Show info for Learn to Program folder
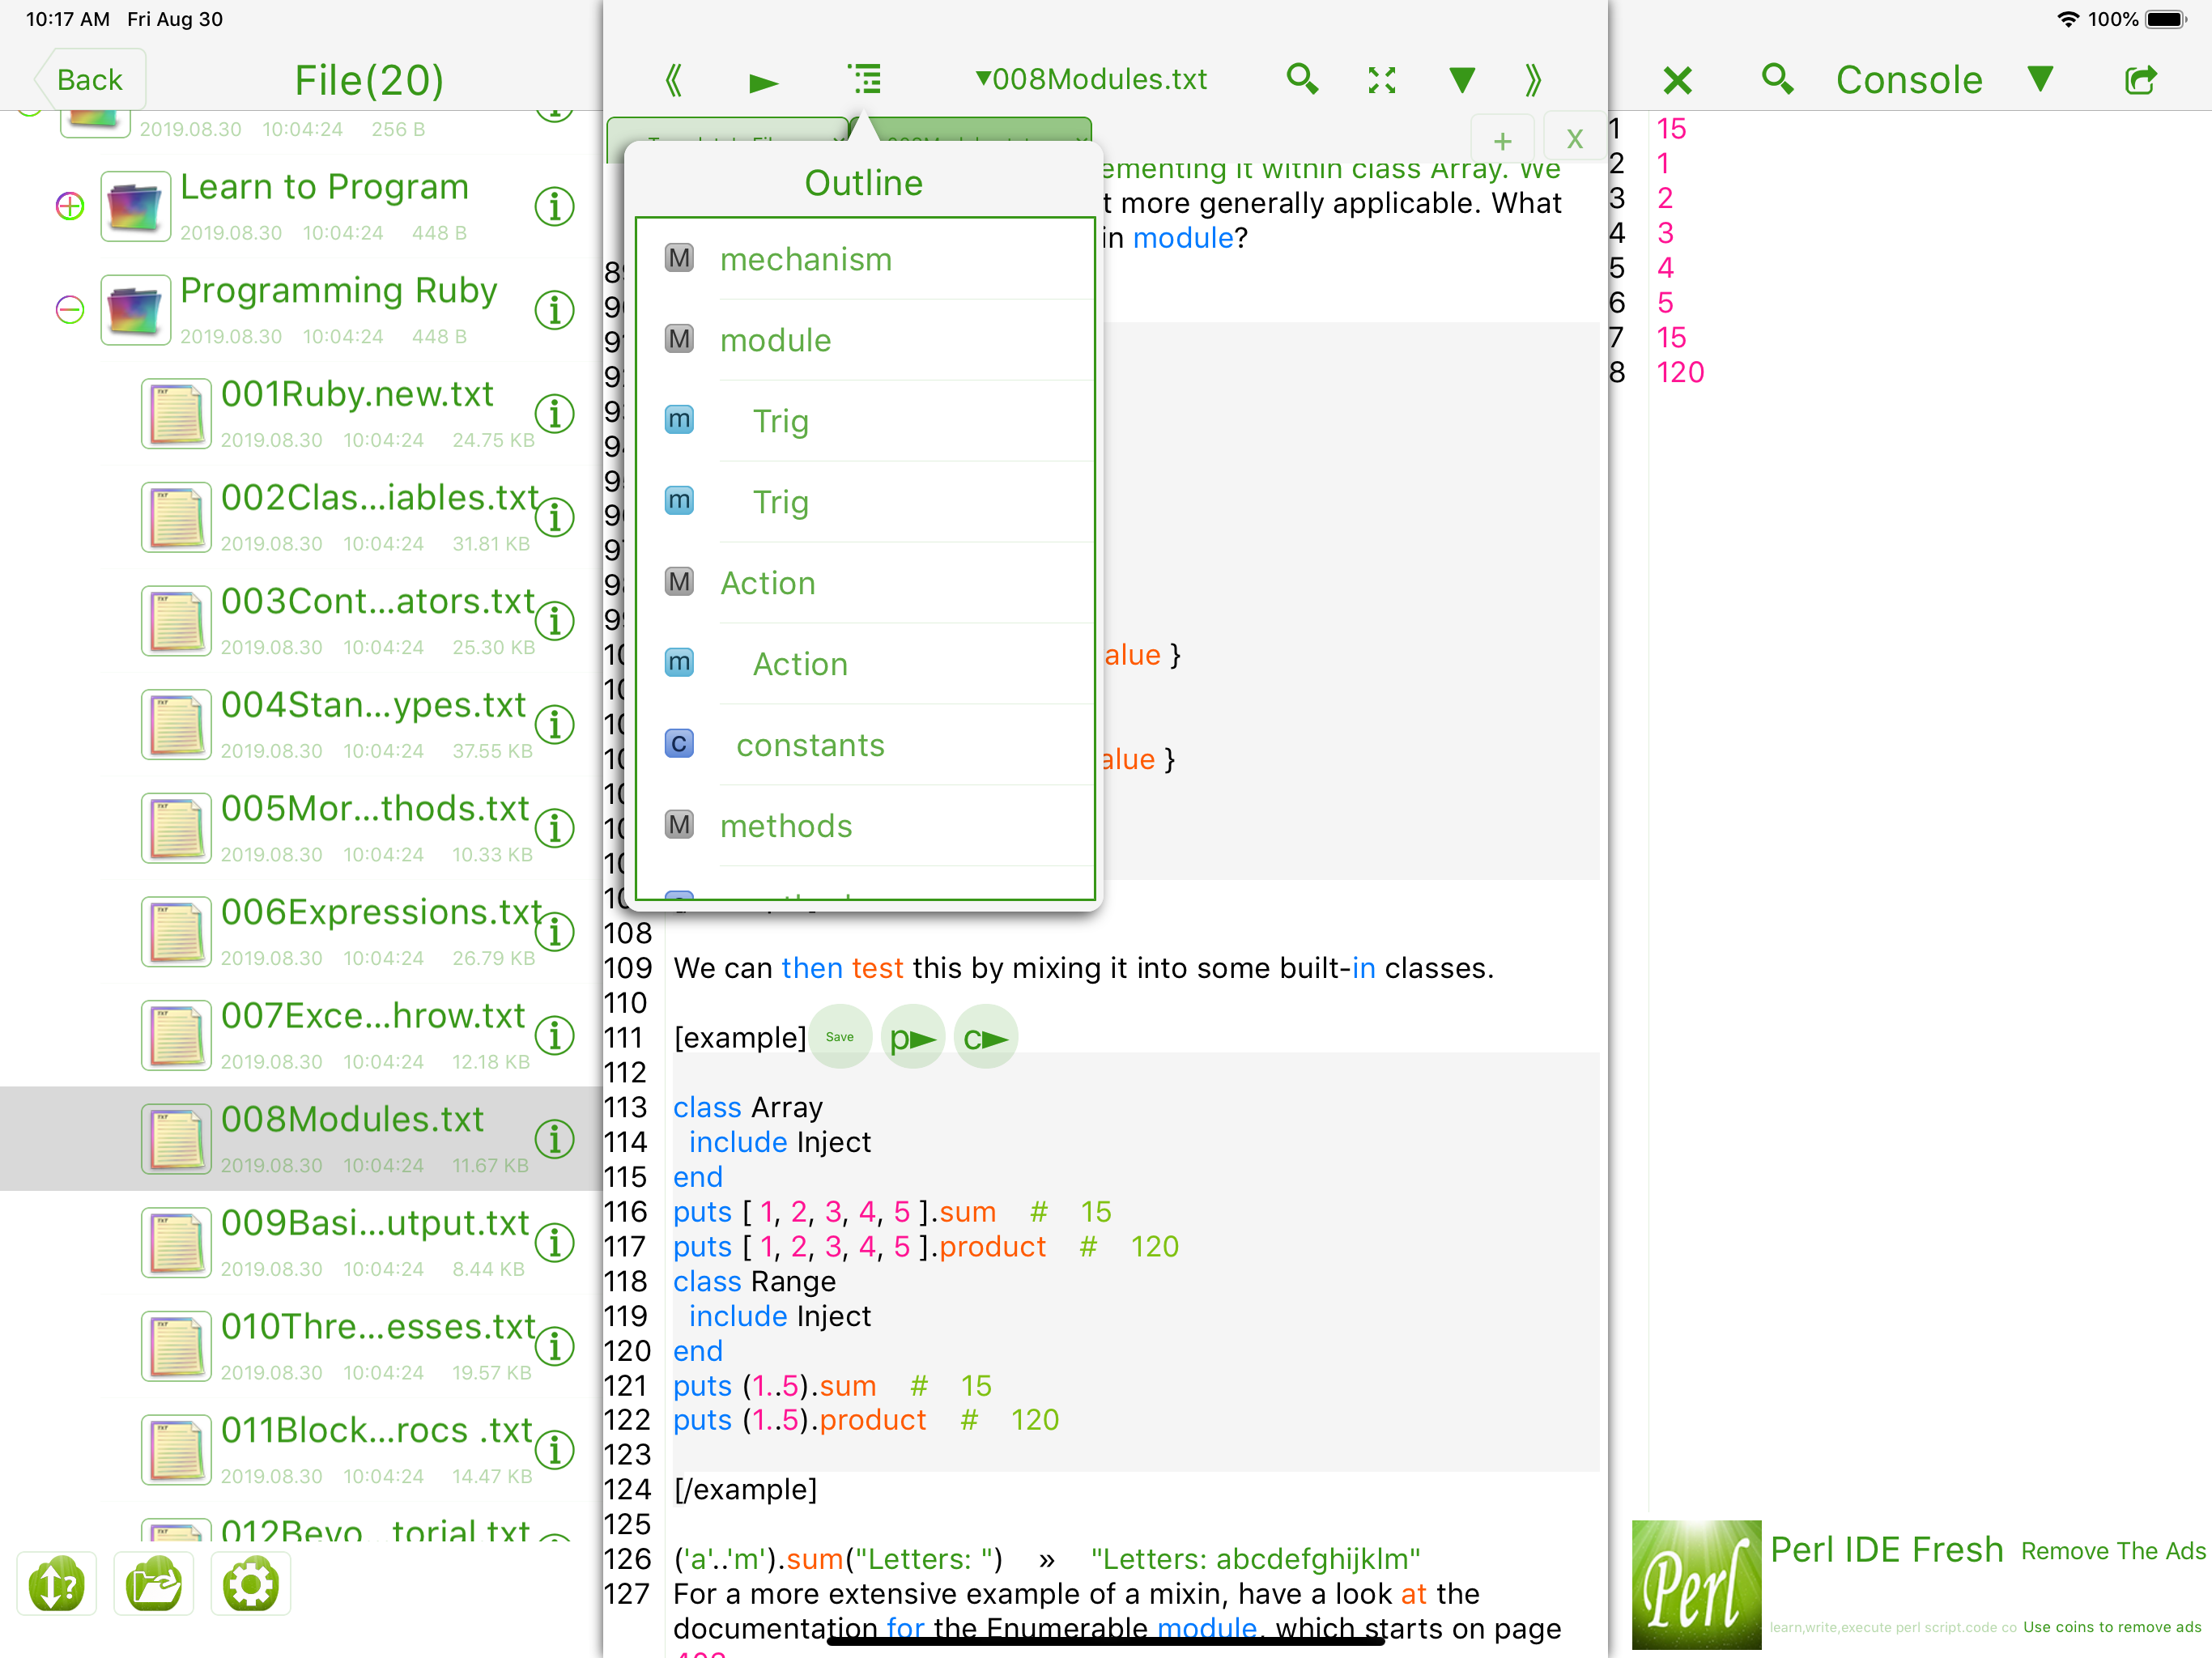The height and width of the screenshot is (1658, 2212). click(554, 207)
